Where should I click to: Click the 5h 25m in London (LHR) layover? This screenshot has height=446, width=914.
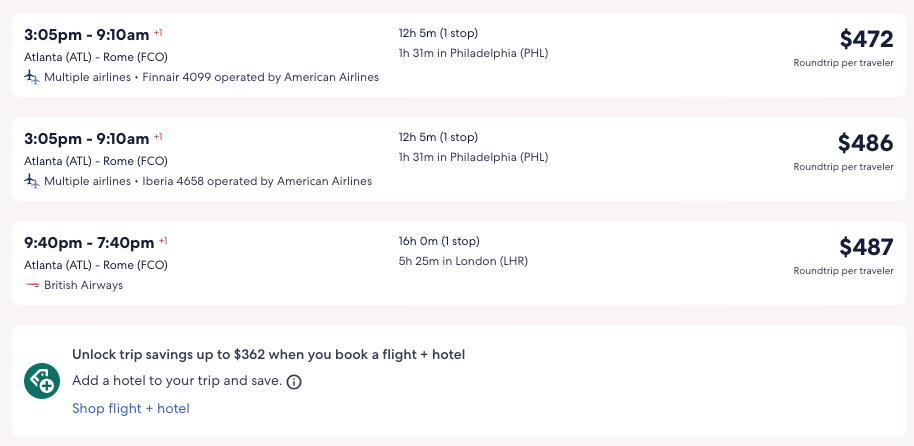(463, 261)
